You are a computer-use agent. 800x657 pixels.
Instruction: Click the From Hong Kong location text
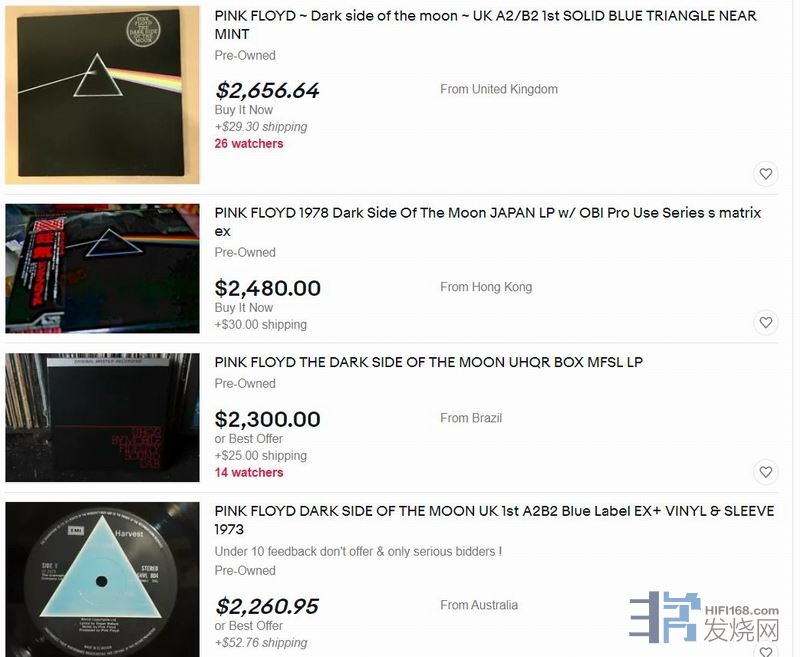pyautogui.click(x=486, y=287)
